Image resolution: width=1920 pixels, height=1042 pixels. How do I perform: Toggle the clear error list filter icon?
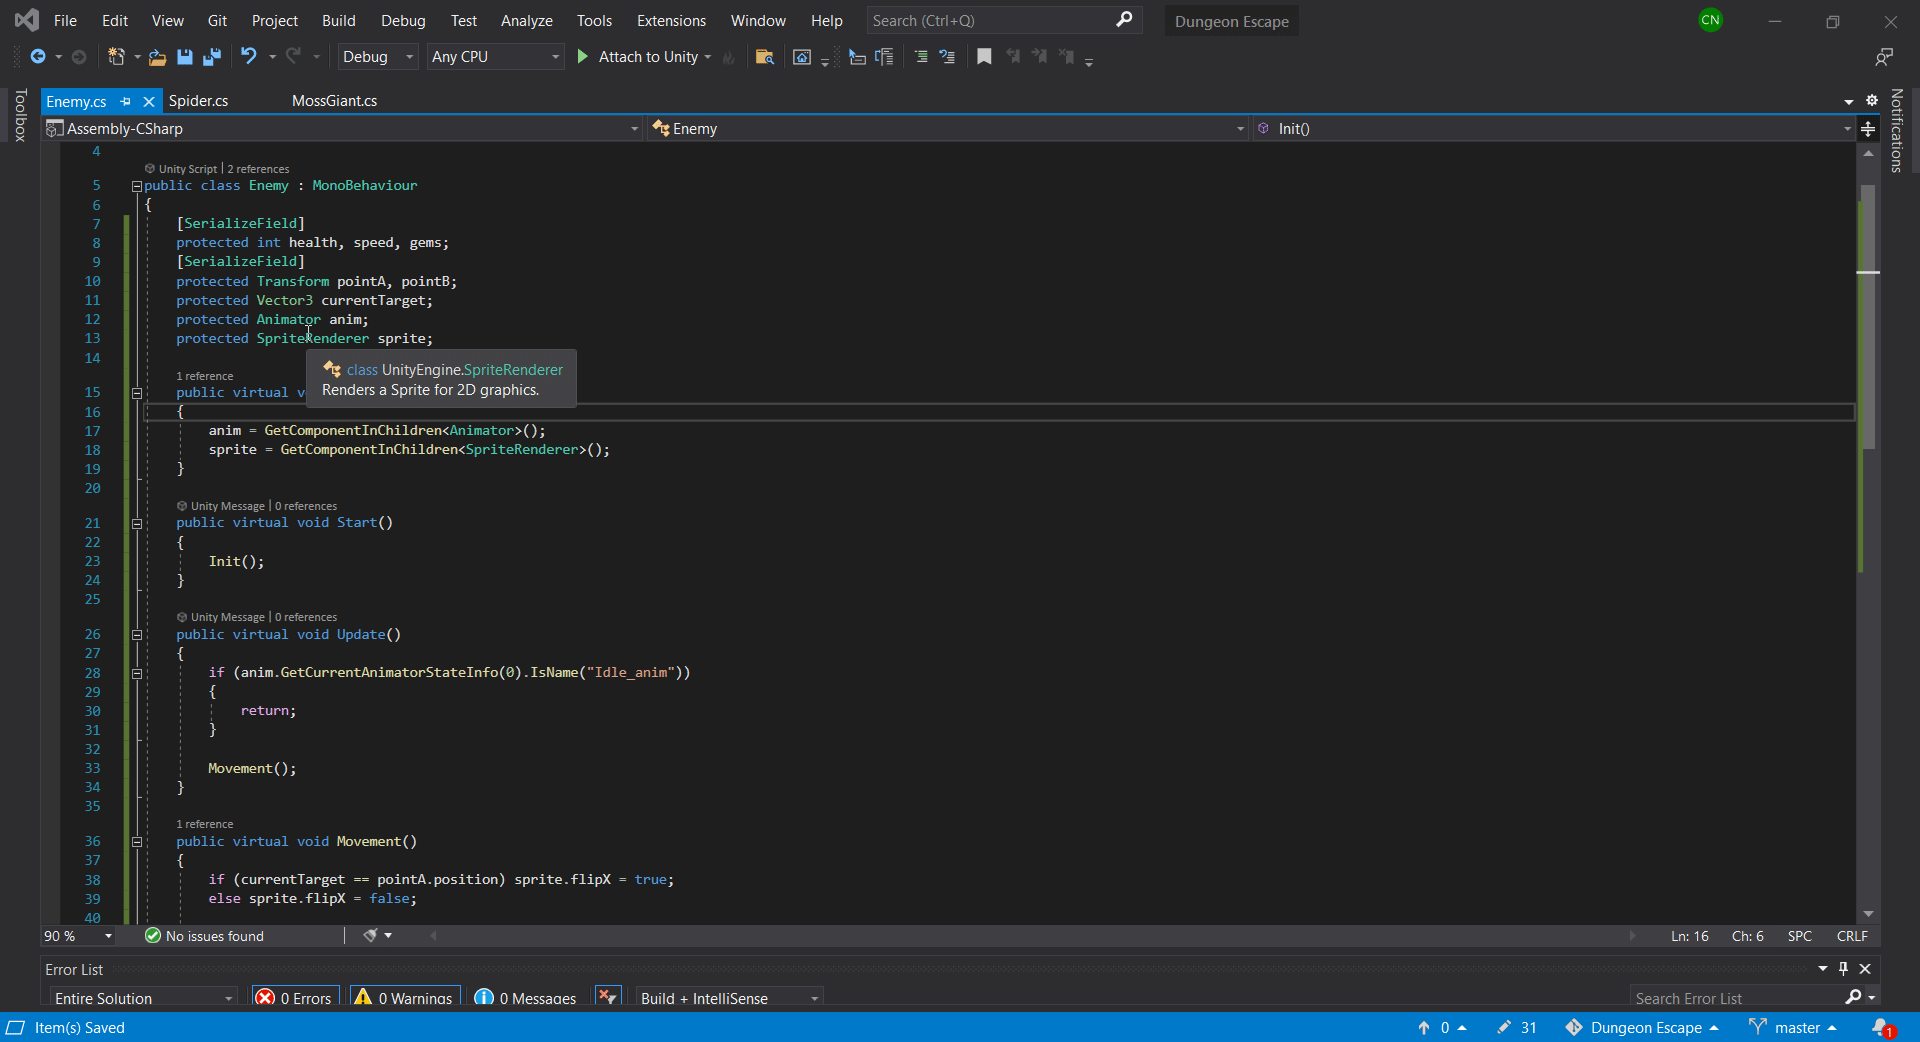[607, 997]
